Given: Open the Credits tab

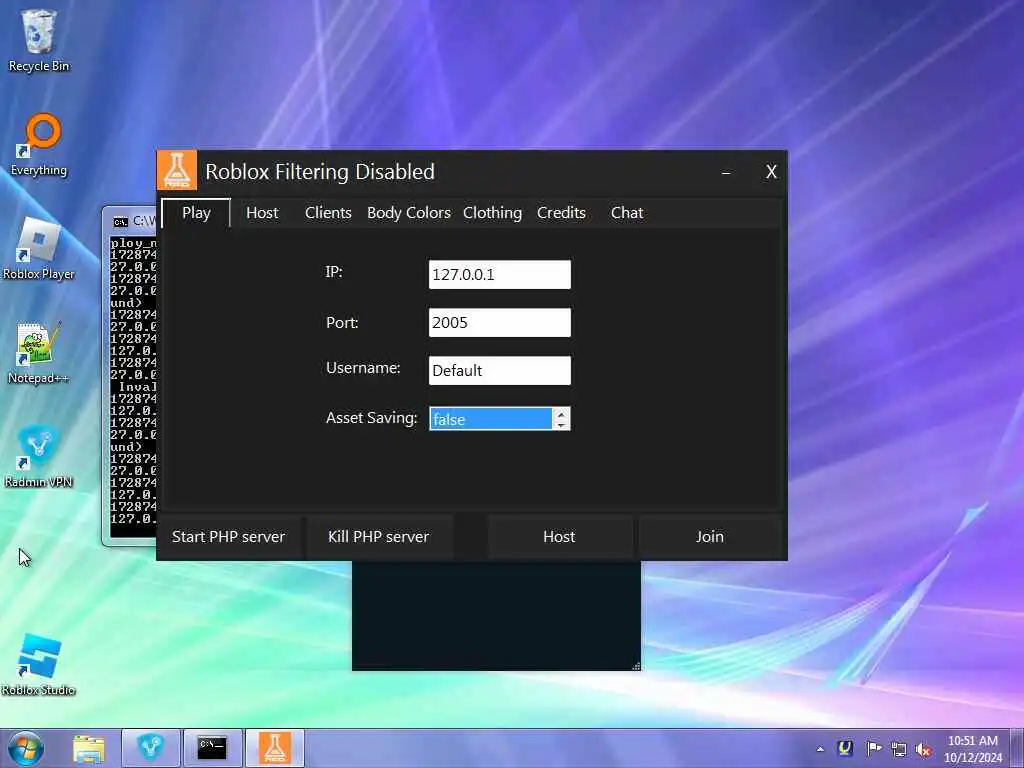Looking at the screenshot, I should [561, 213].
